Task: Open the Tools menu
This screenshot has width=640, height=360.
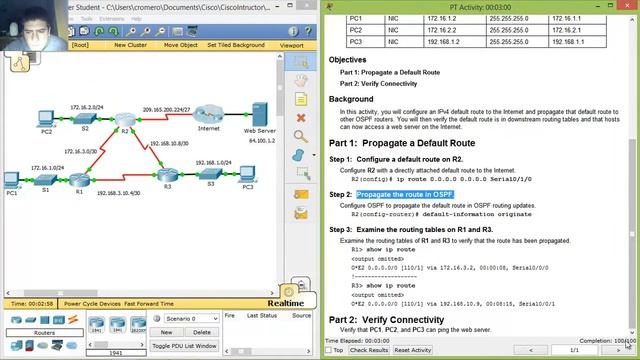Action: click(86, 19)
